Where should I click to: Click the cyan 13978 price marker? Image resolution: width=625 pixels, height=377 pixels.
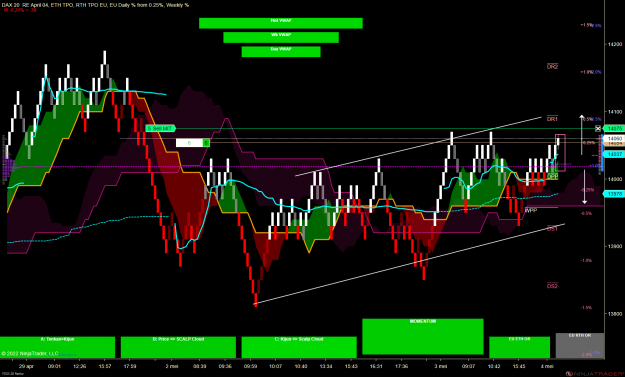coord(614,194)
